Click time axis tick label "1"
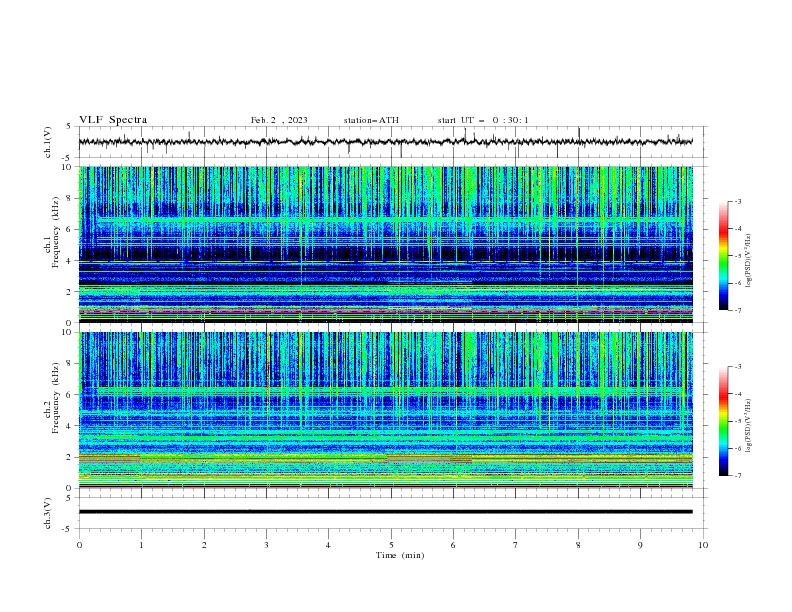This screenshot has width=792, height=612. (141, 545)
